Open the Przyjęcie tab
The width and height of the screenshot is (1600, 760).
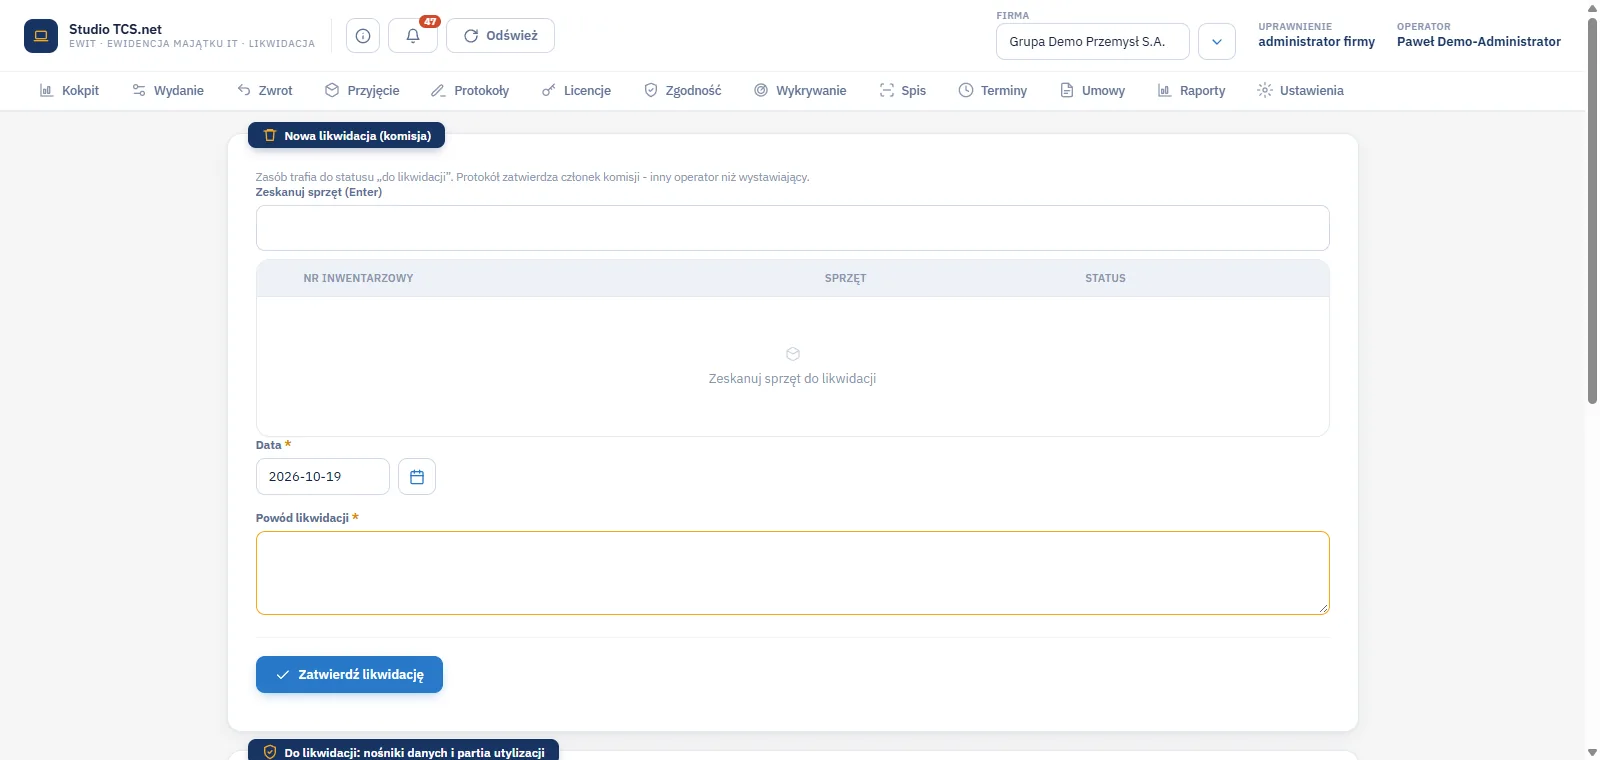point(362,91)
